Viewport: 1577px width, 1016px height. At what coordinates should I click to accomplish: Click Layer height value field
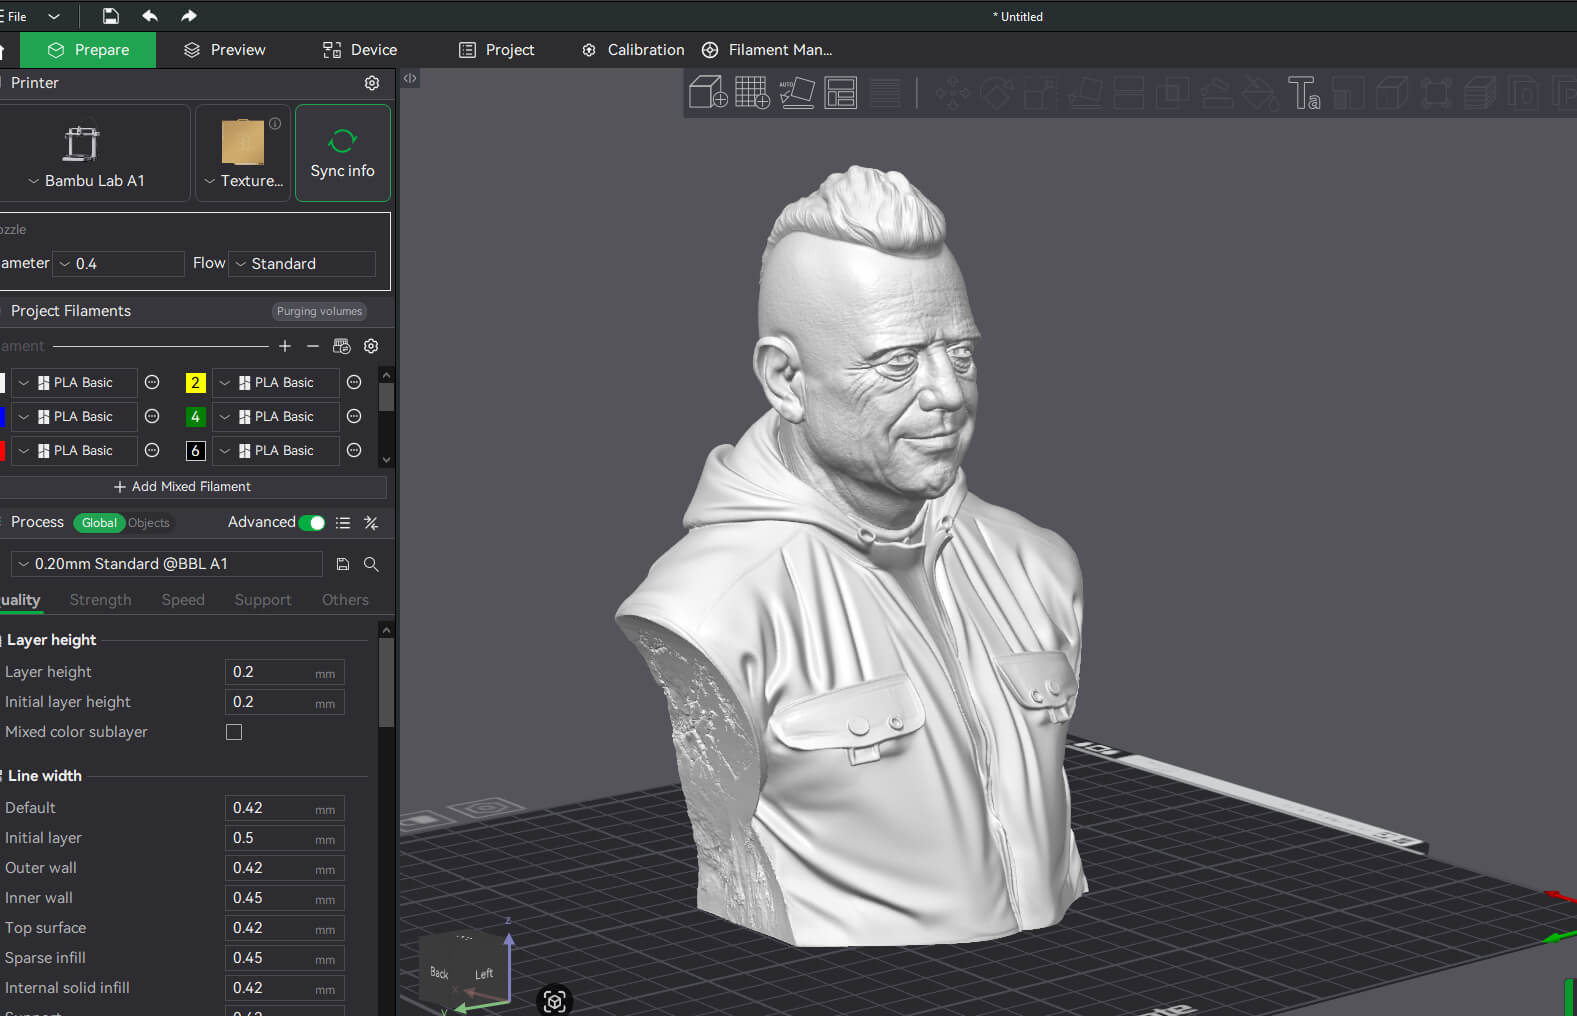[284, 672]
